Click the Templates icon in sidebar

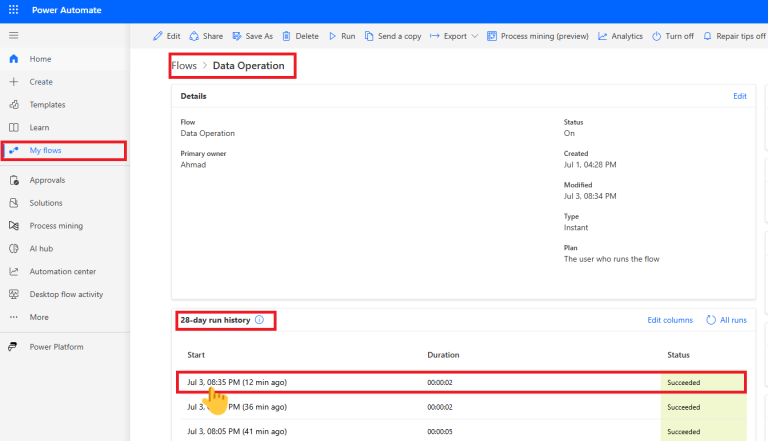click(14, 104)
